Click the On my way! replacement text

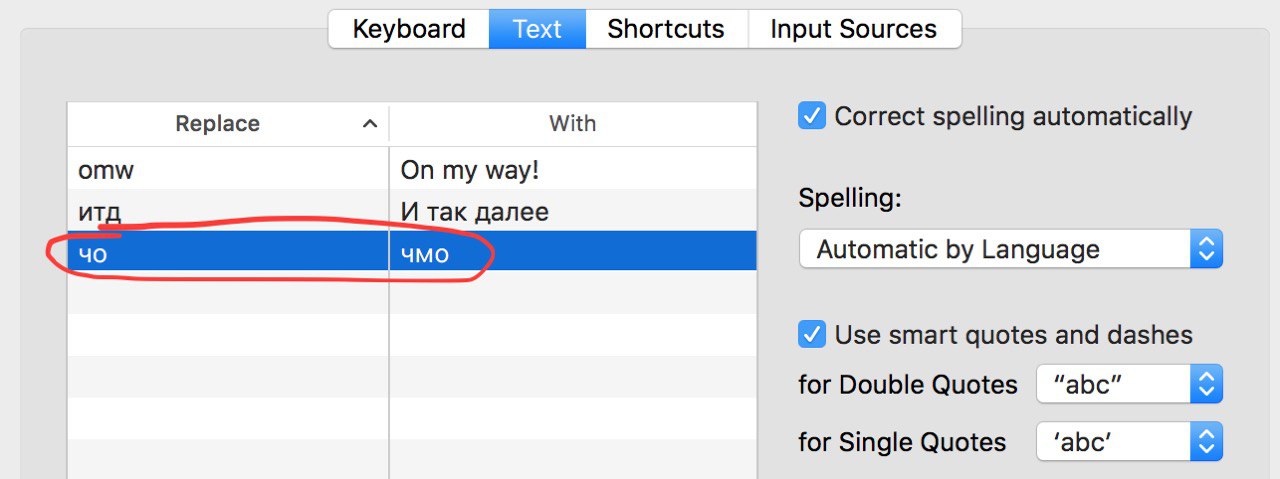tap(470, 170)
